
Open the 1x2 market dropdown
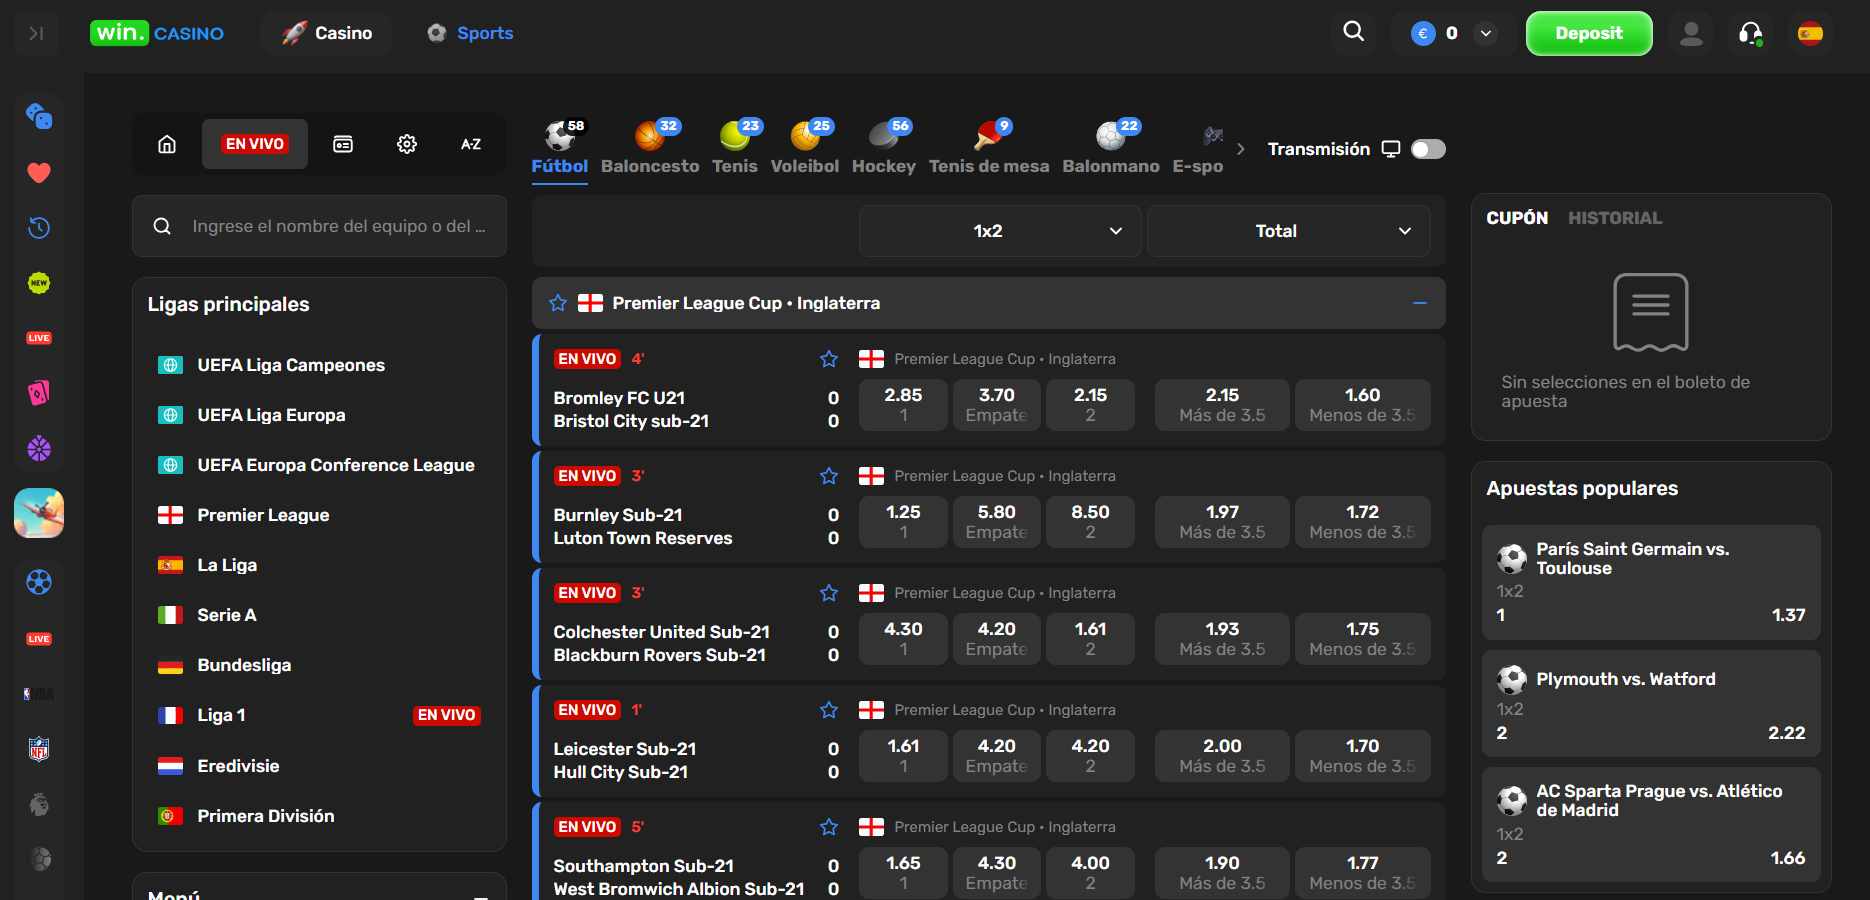pyautogui.click(x=999, y=231)
